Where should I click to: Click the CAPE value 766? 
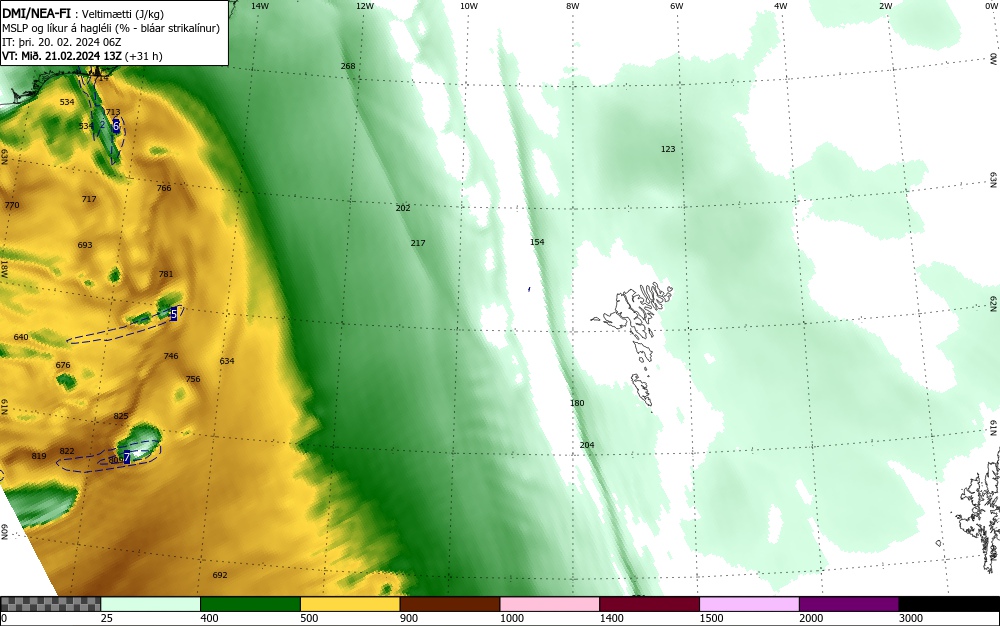[x=164, y=189]
